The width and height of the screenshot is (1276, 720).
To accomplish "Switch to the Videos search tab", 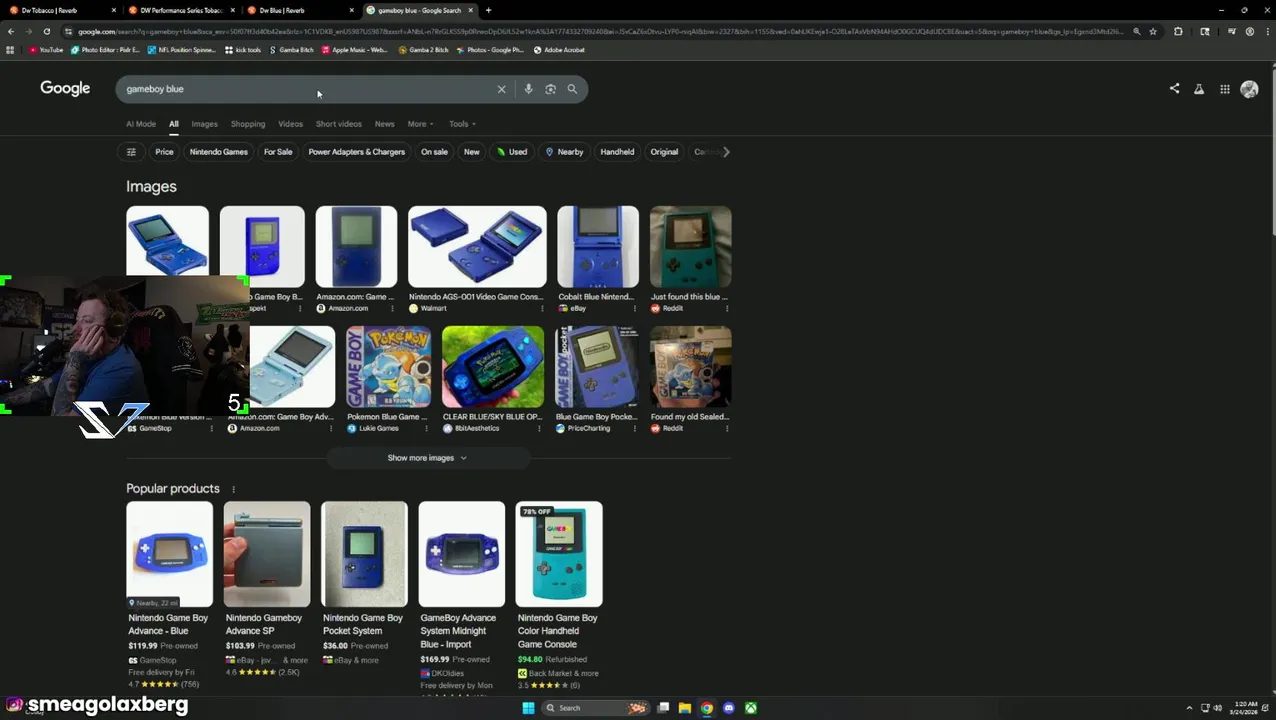I will pyautogui.click(x=290, y=124).
